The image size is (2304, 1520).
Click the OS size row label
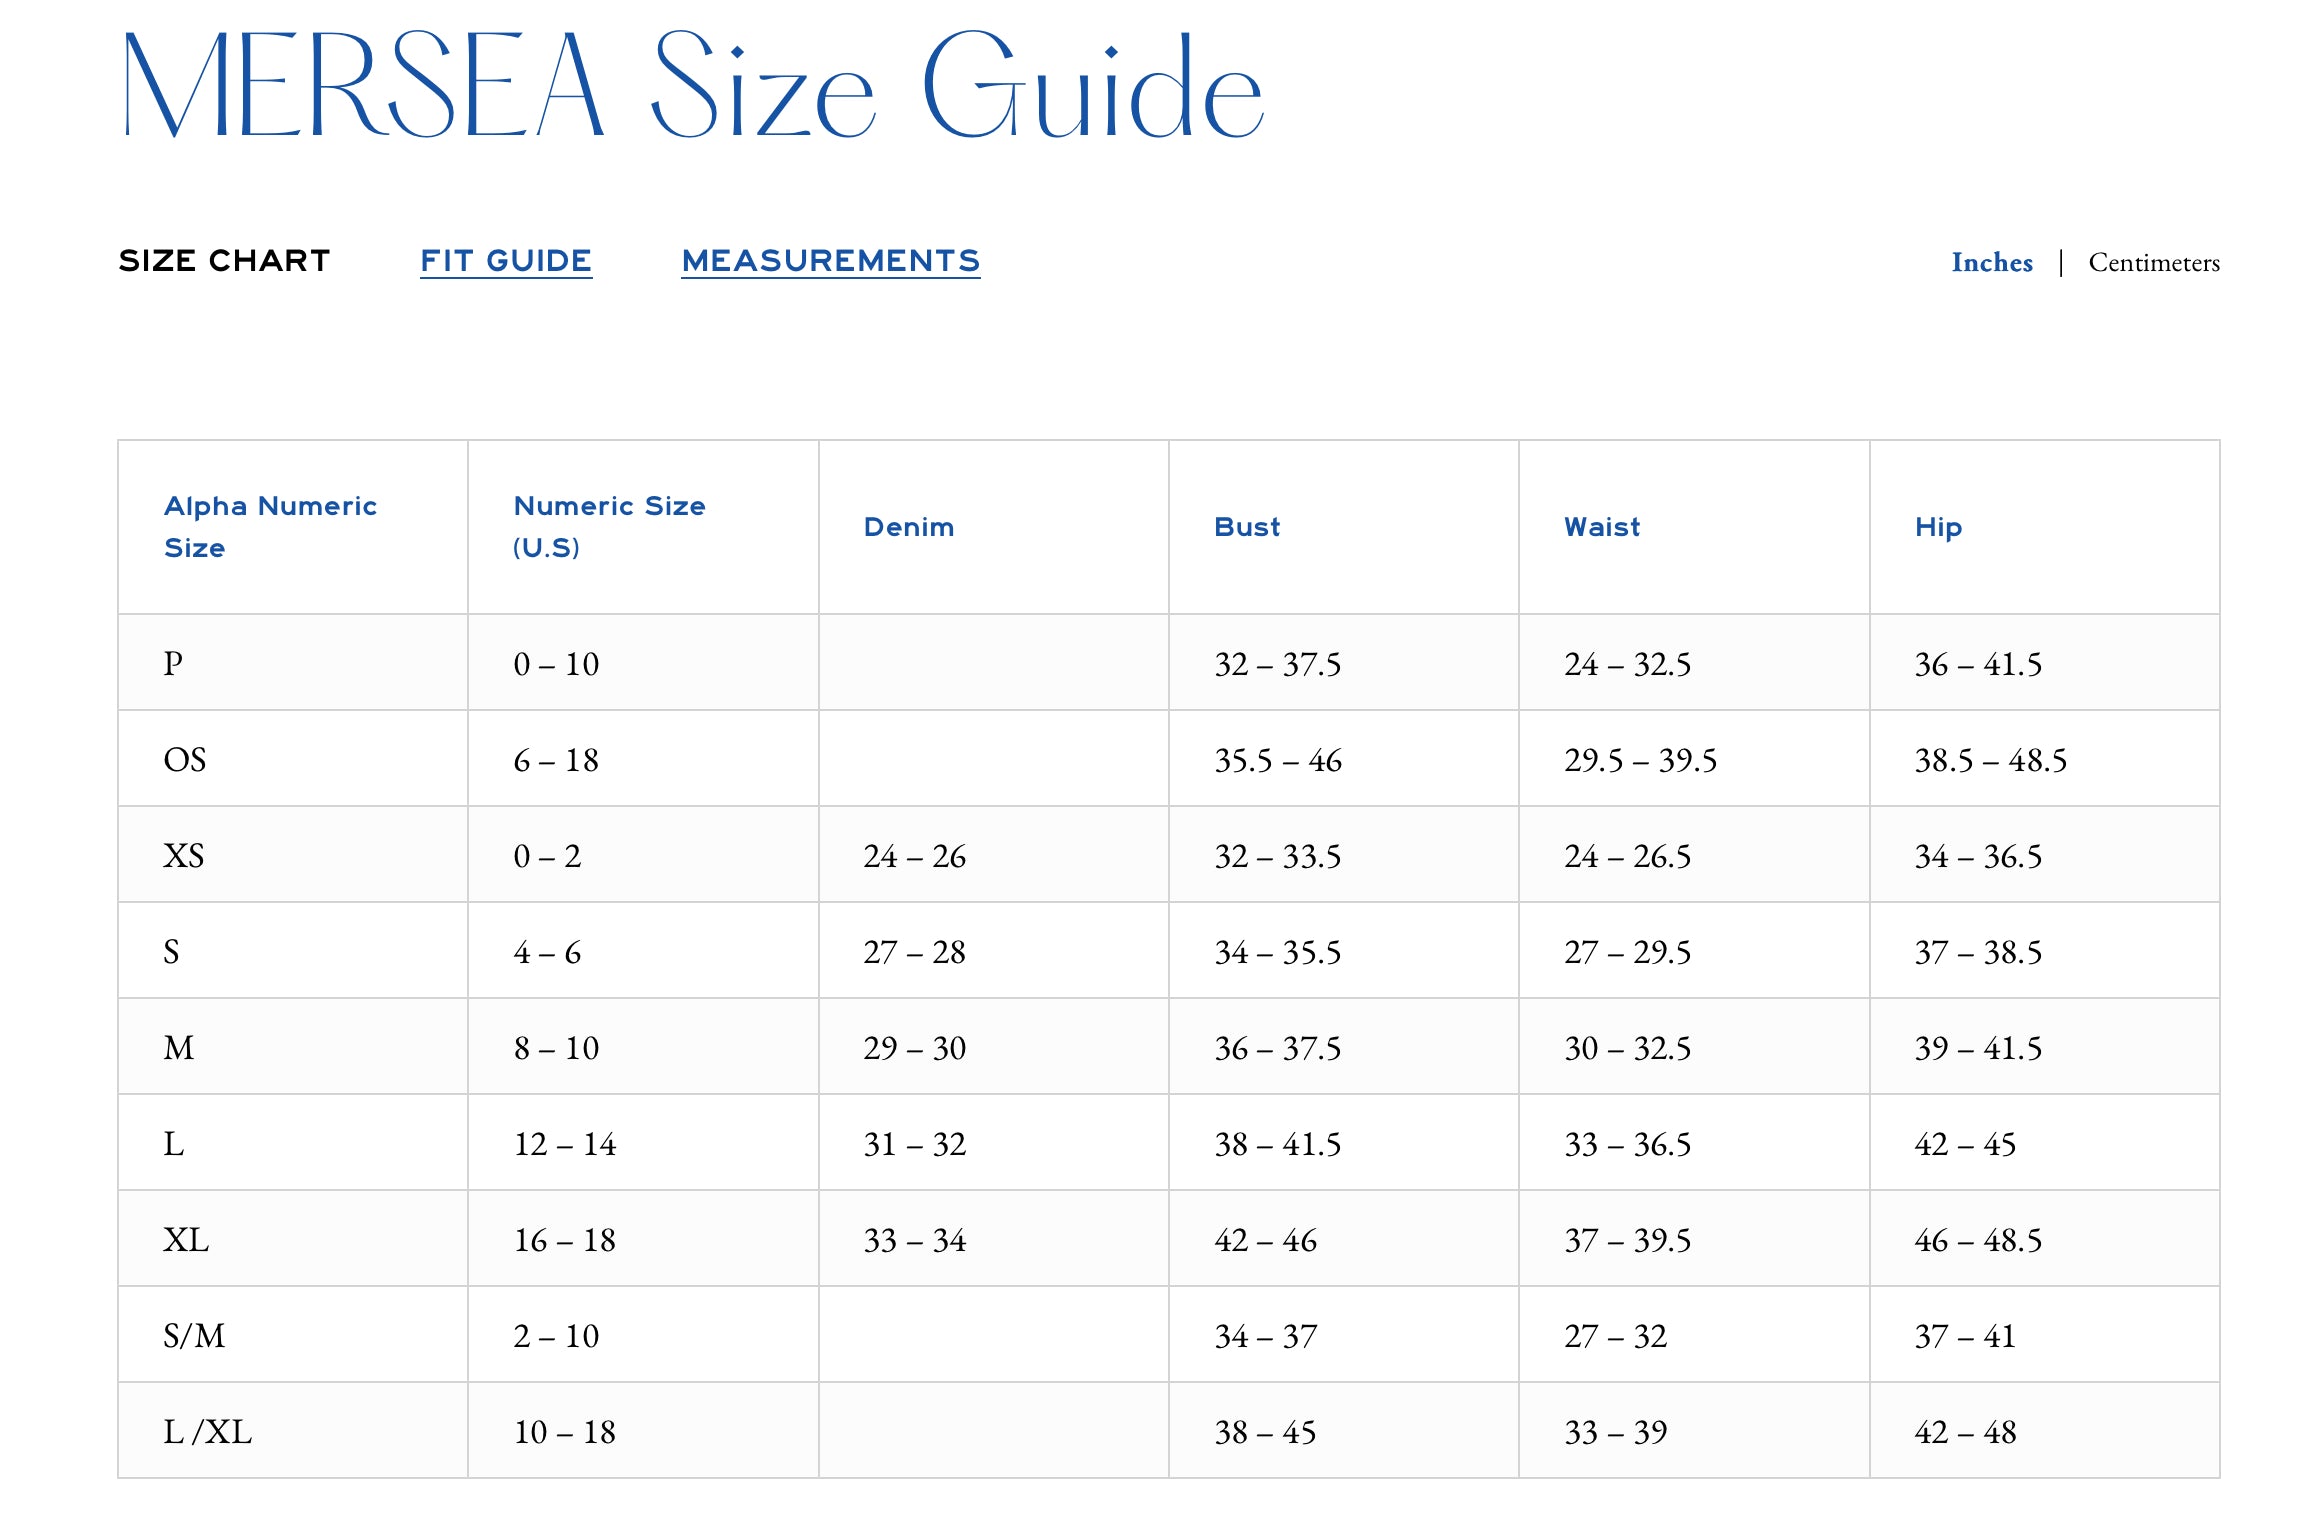coord(185,760)
